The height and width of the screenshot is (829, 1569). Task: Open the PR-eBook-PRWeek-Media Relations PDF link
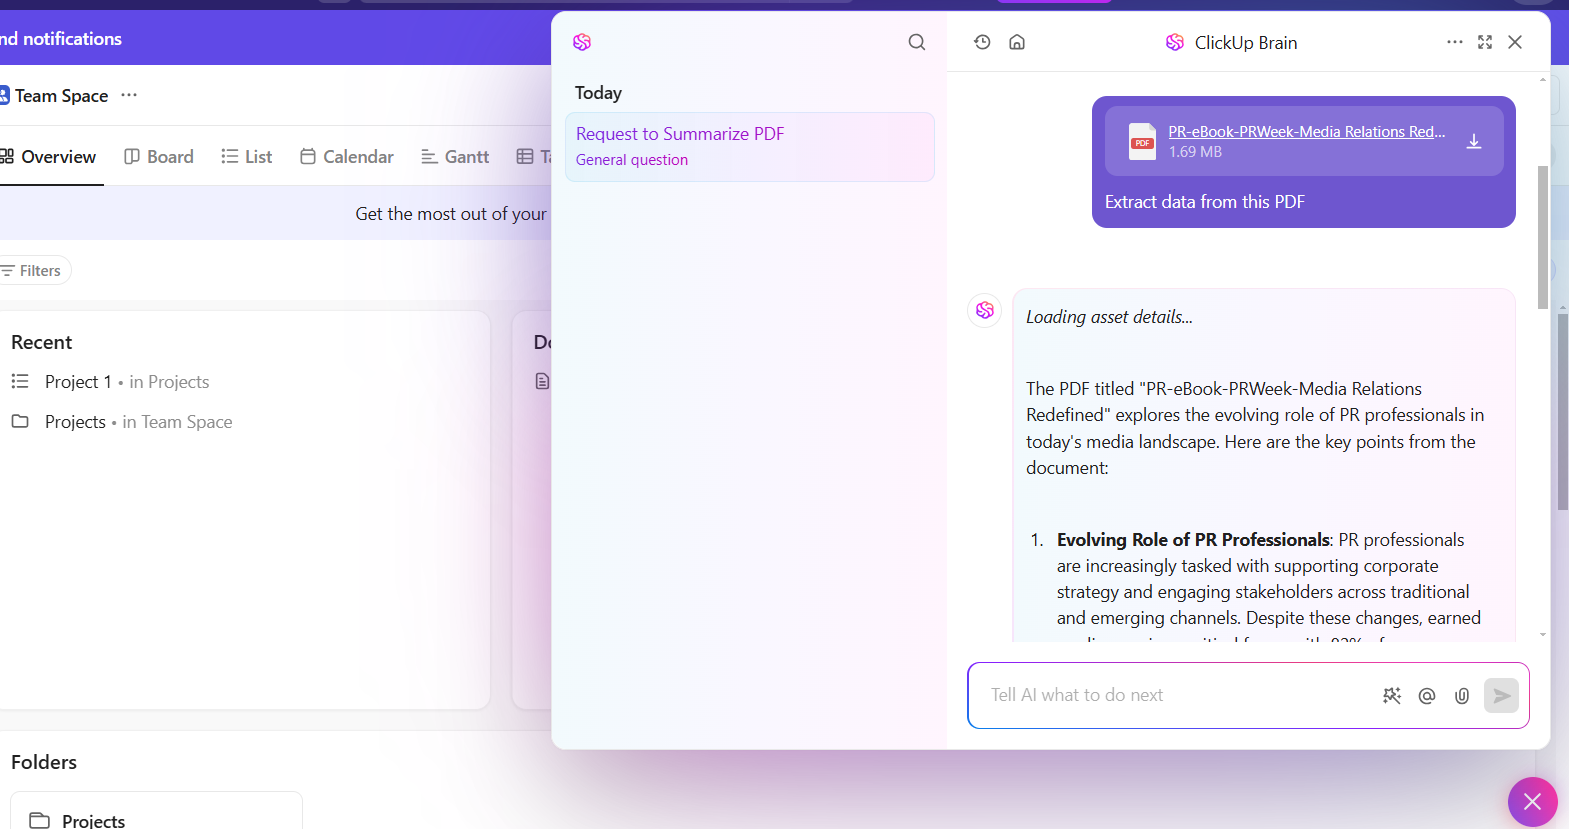click(1306, 131)
